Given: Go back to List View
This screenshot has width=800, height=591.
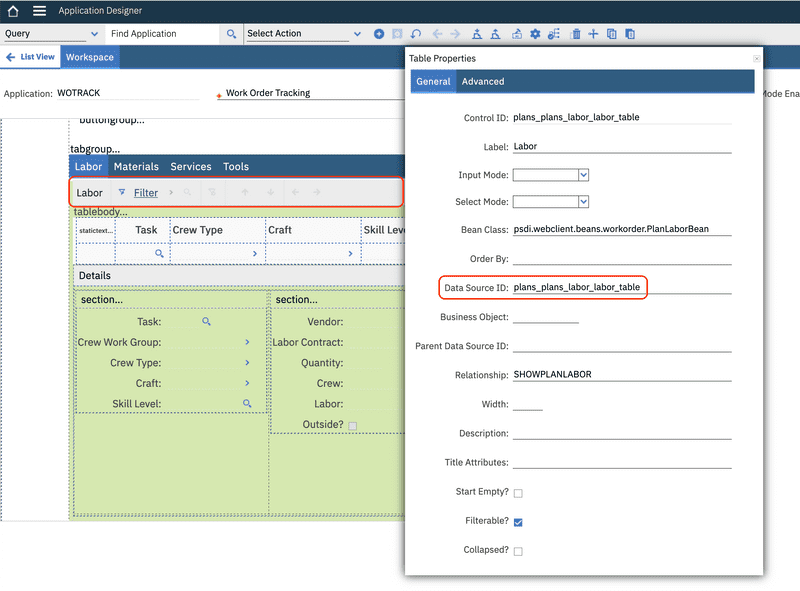Looking at the screenshot, I should pos(31,57).
